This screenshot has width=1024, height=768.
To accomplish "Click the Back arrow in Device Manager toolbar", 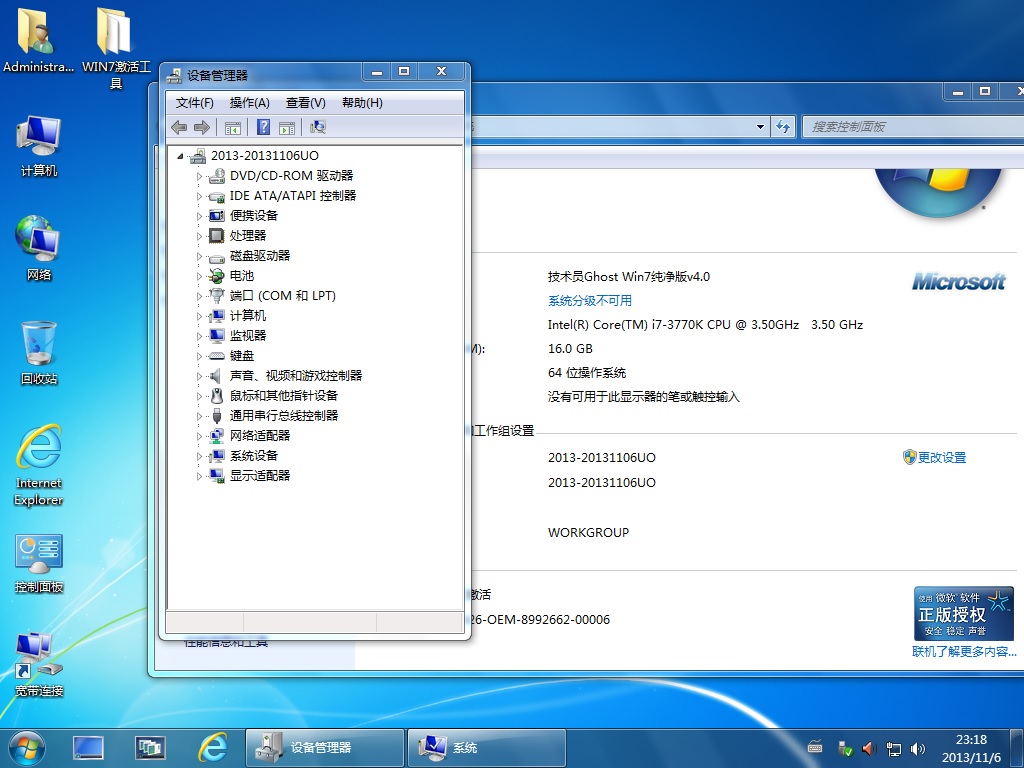I will [x=179, y=127].
